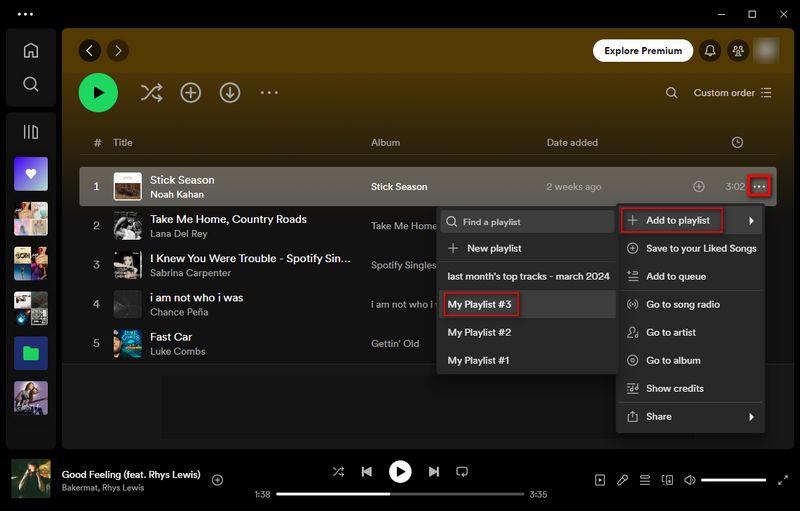
Task: Add song to My Playlist #2
Action: click(x=527, y=333)
